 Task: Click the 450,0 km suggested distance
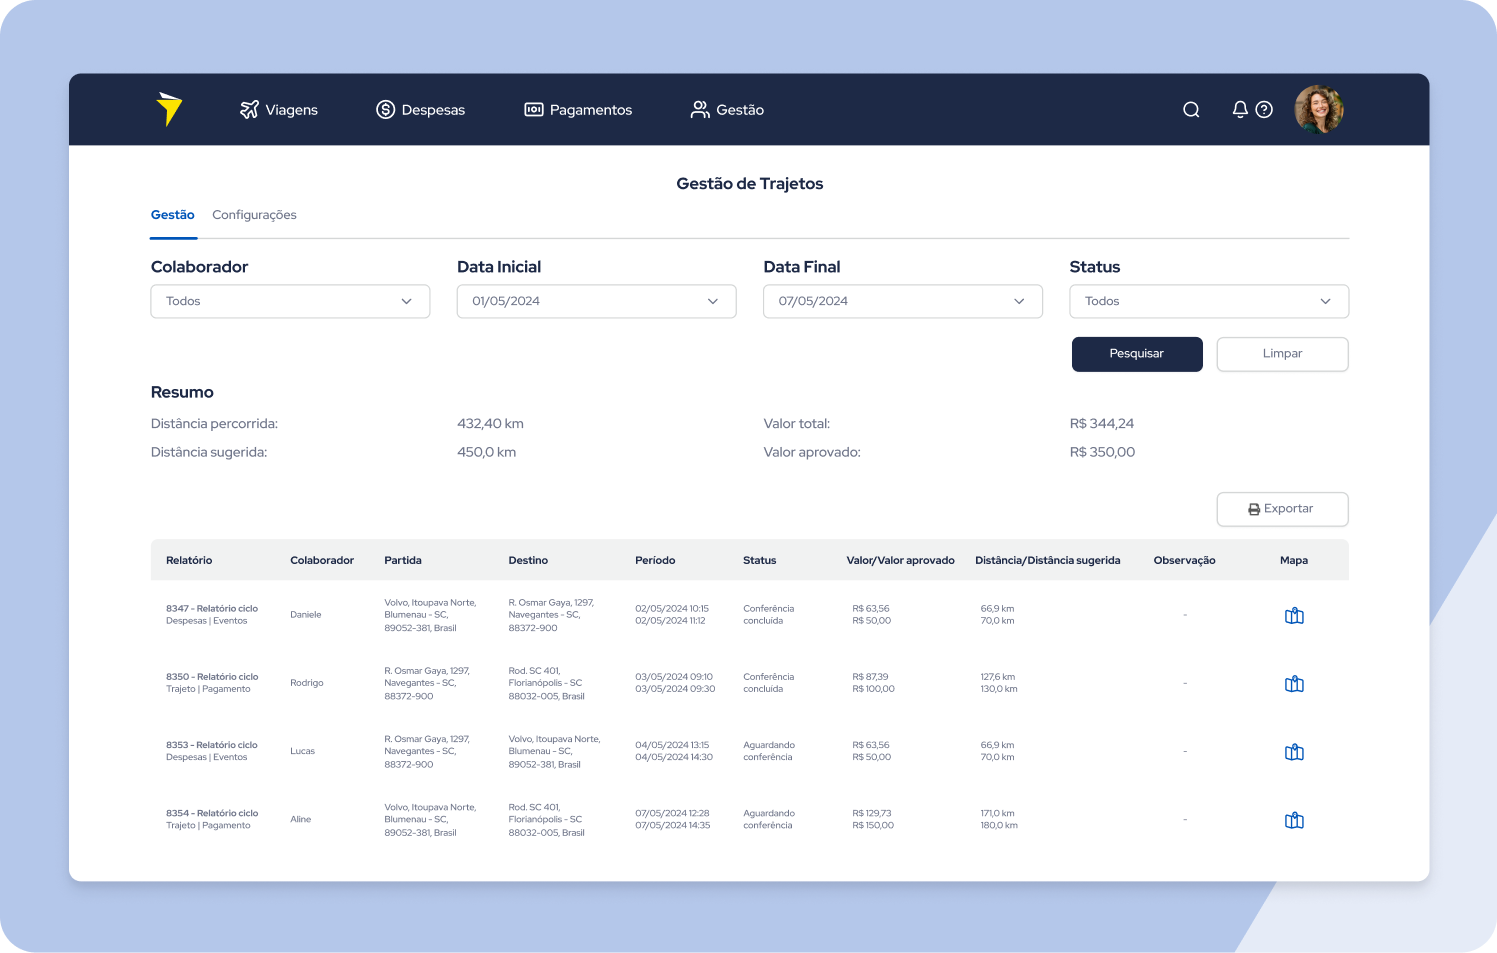tap(487, 452)
